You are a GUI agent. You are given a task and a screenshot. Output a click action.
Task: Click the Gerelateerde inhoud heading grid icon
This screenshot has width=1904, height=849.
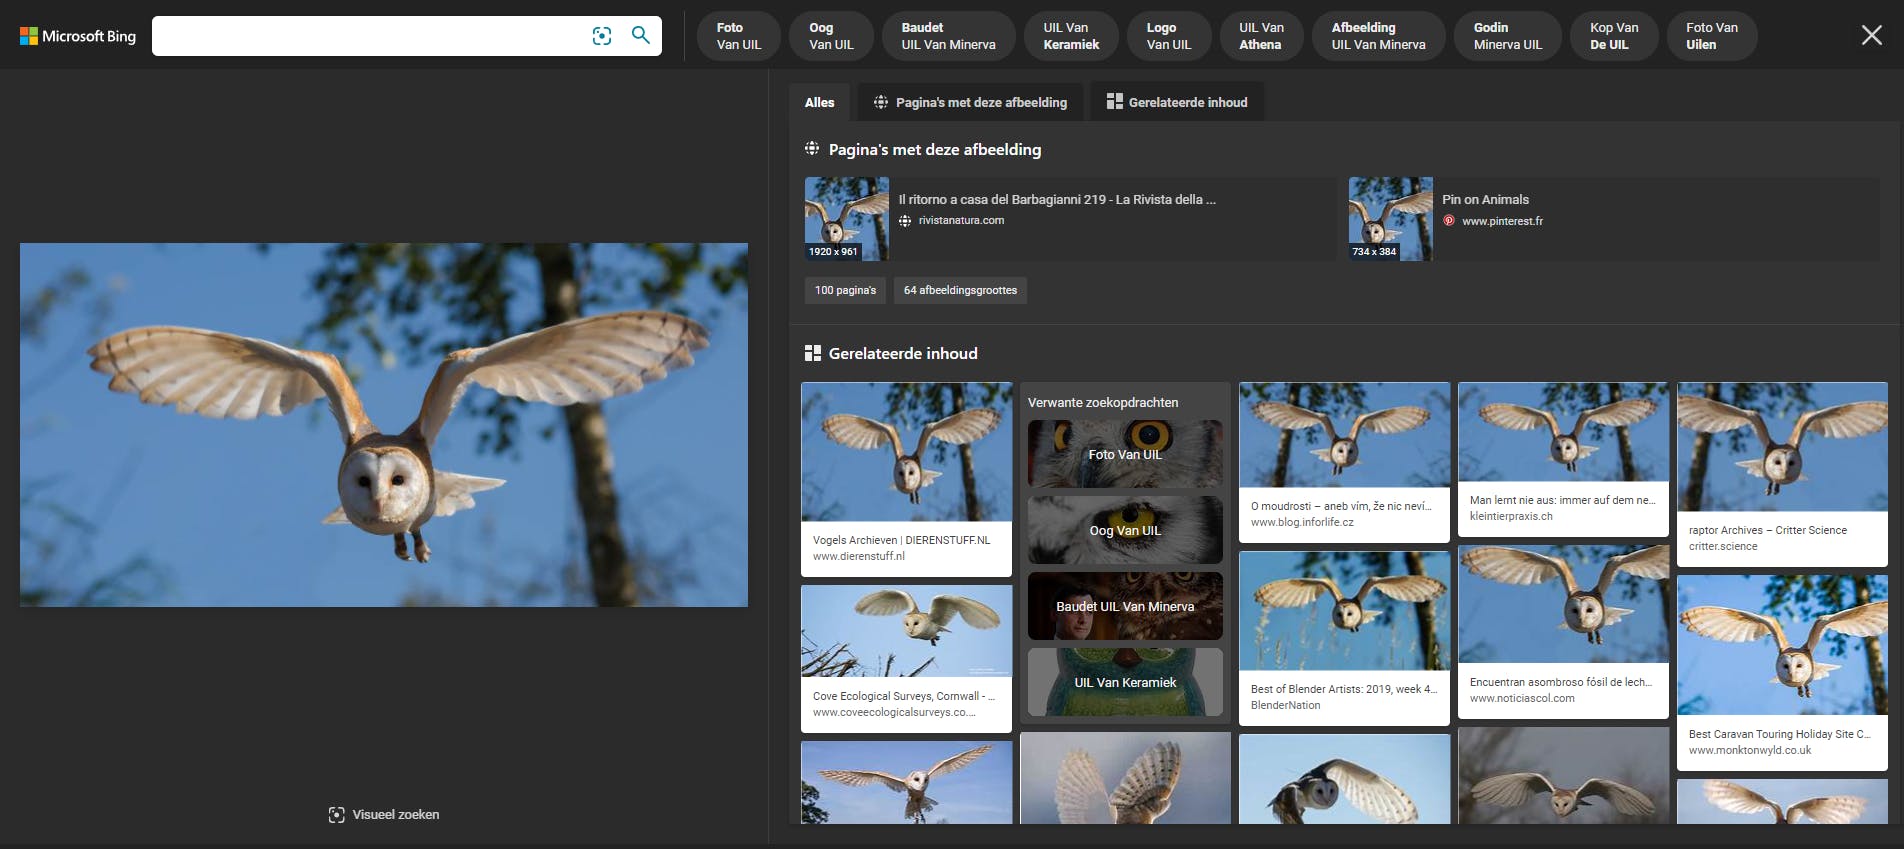(x=813, y=353)
